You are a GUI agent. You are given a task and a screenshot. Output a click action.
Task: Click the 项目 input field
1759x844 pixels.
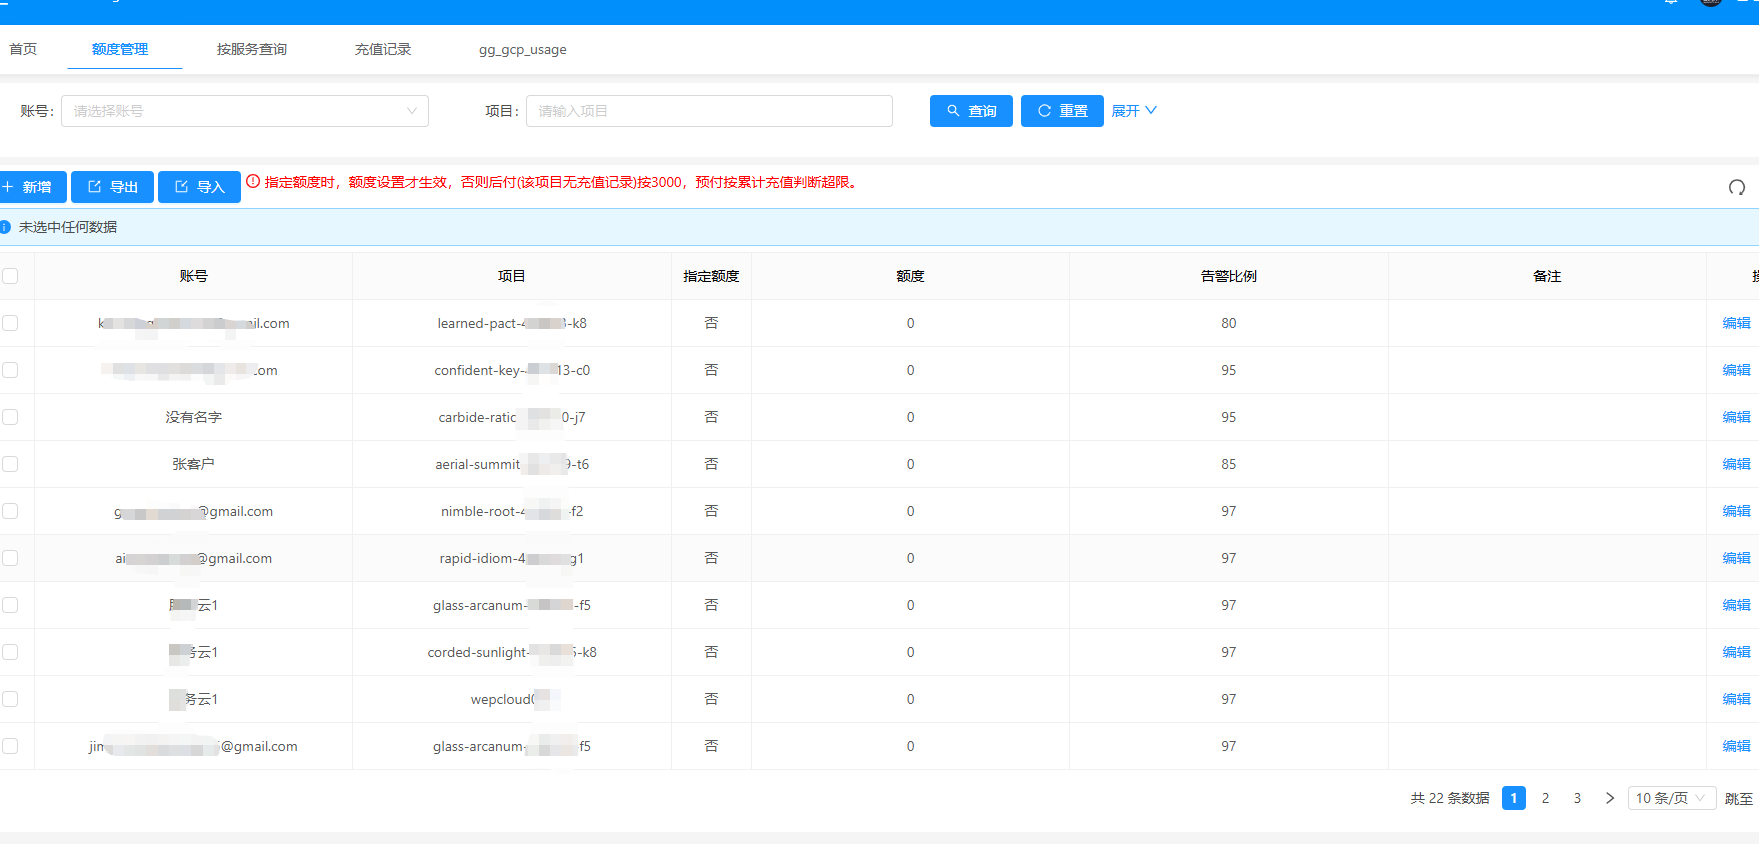point(709,111)
